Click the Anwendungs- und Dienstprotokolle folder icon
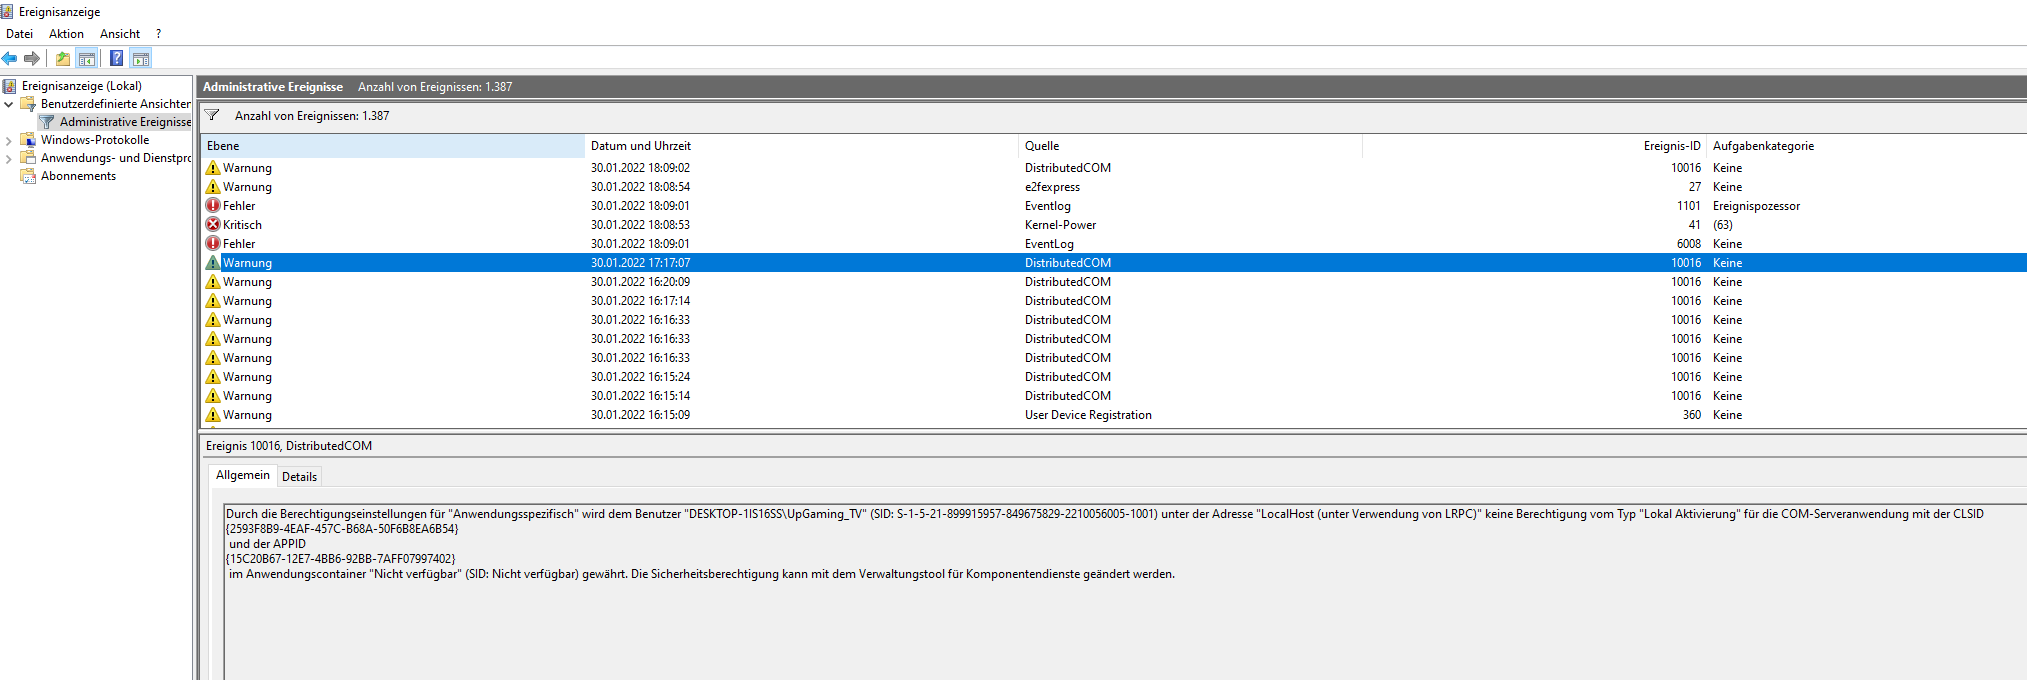The image size is (2027, 680). pos(28,158)
